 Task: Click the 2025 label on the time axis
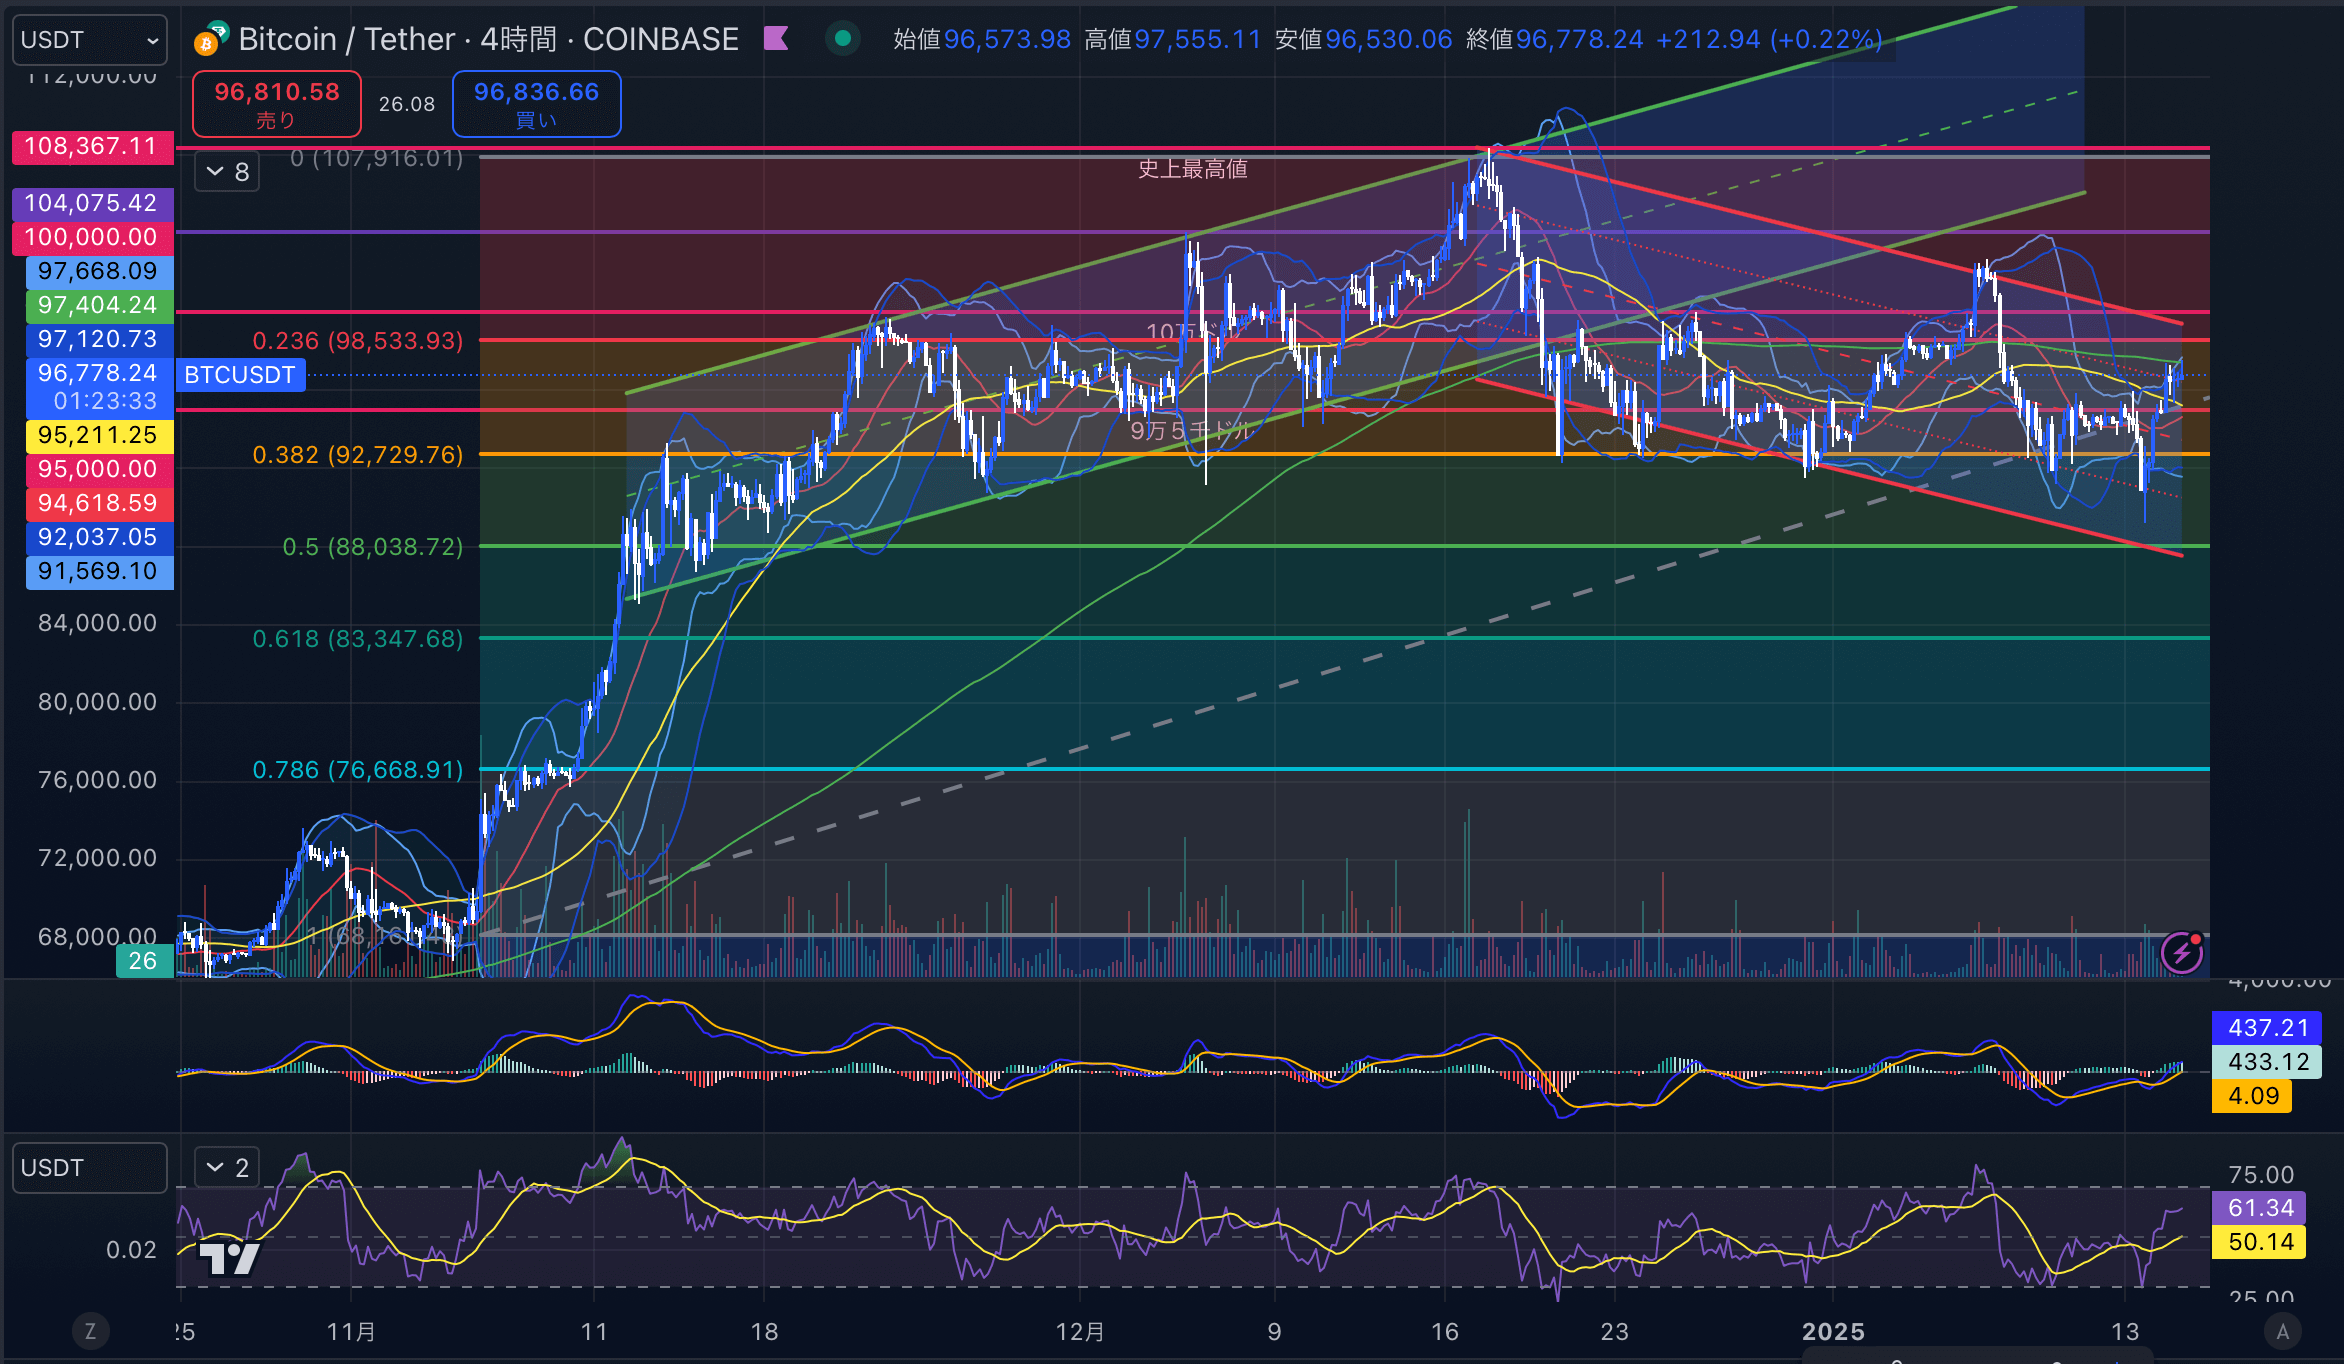(1833, 1332)
